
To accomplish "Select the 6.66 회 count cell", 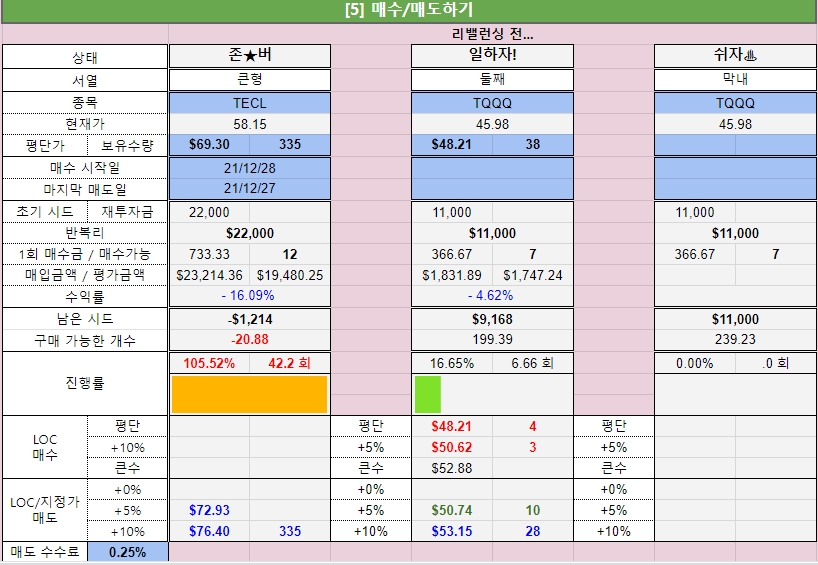I will pyautogui.click(x=533, y=363).
